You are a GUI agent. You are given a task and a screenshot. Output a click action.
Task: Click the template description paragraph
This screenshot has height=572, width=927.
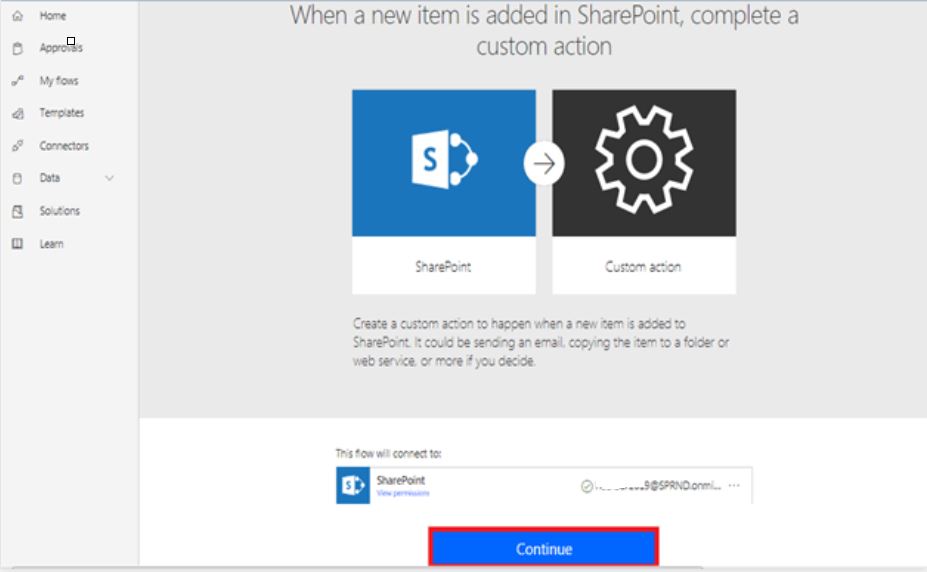[x=541, y=342]
